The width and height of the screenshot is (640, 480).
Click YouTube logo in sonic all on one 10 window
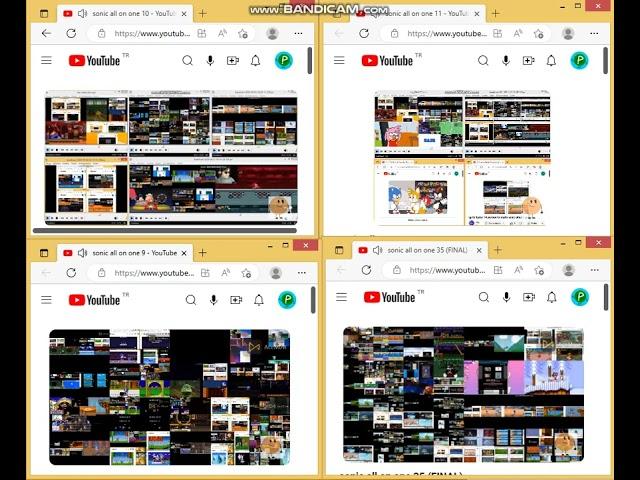94,61
